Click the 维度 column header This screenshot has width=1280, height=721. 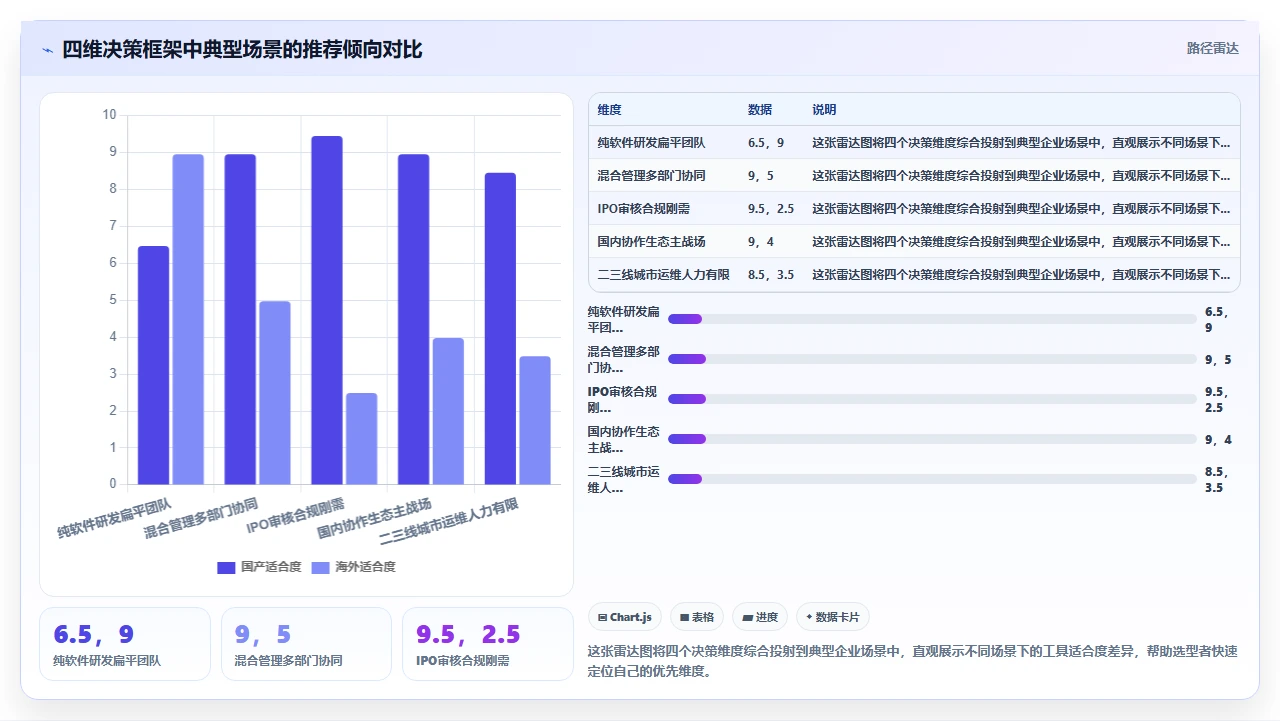point(609,110)
